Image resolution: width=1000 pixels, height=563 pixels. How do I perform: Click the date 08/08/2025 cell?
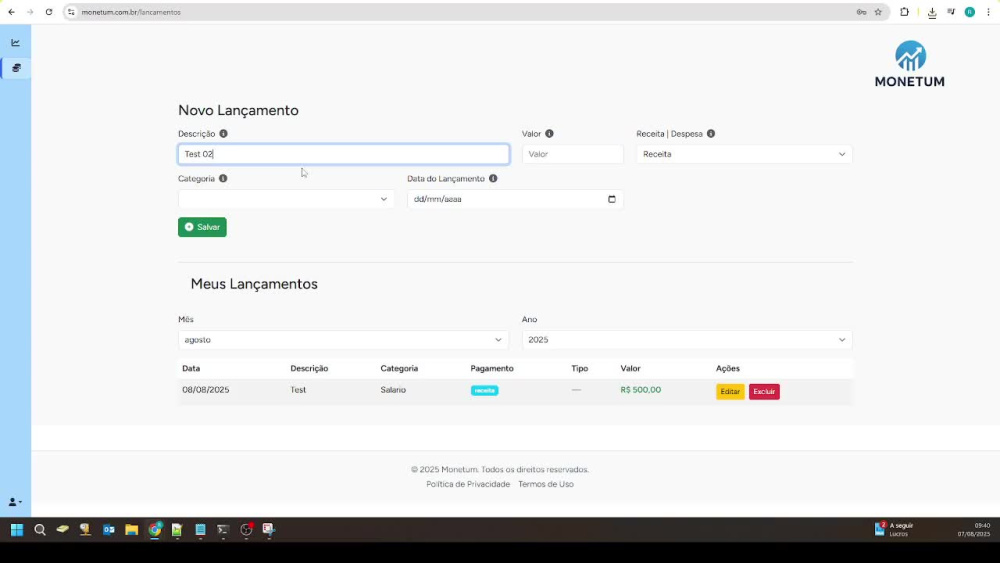coord(205,390)
